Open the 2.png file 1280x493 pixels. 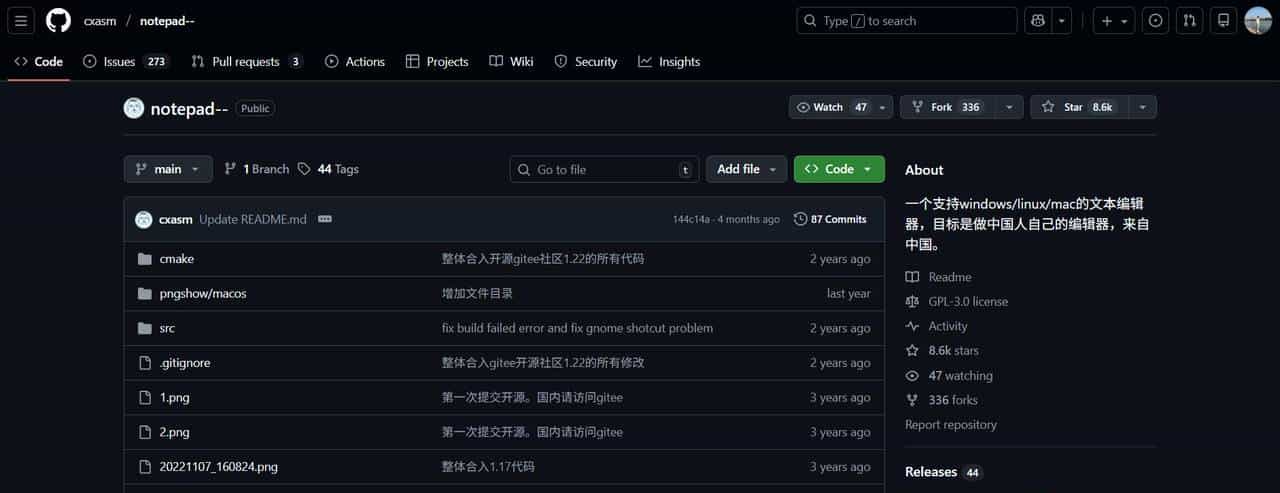174,432
